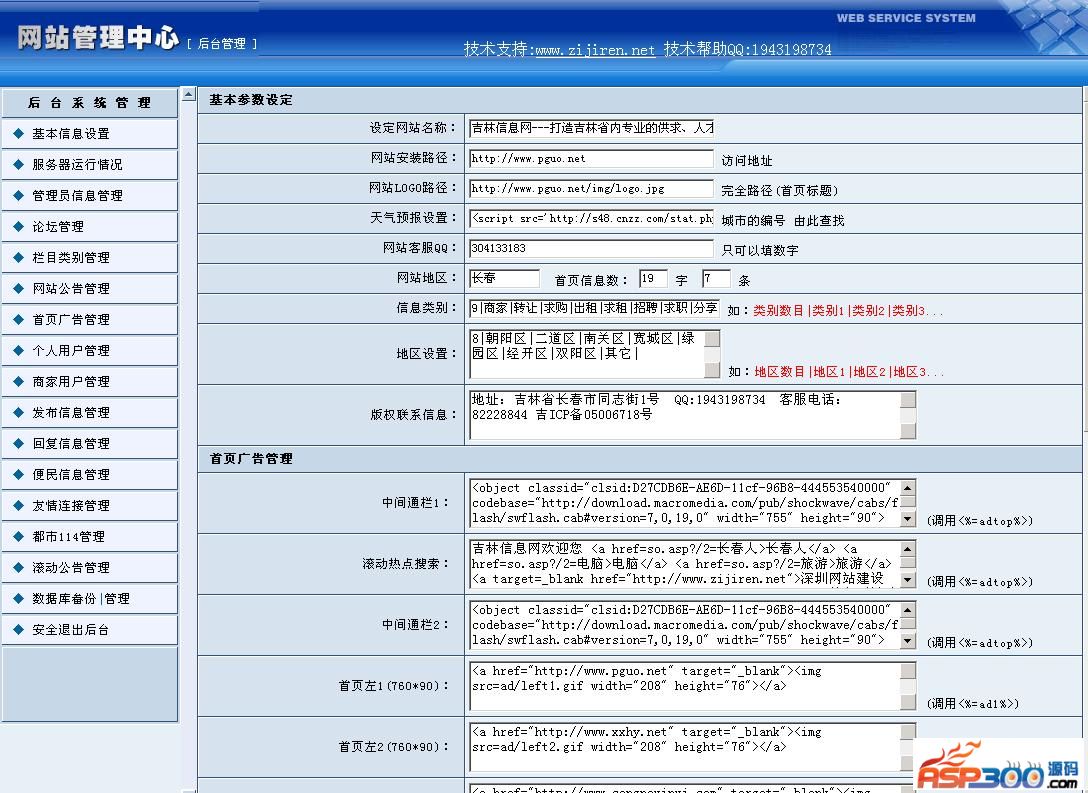Viewport: 1088px width, 793px height.
Task: Open 便民信息管理
Action: 71,475
